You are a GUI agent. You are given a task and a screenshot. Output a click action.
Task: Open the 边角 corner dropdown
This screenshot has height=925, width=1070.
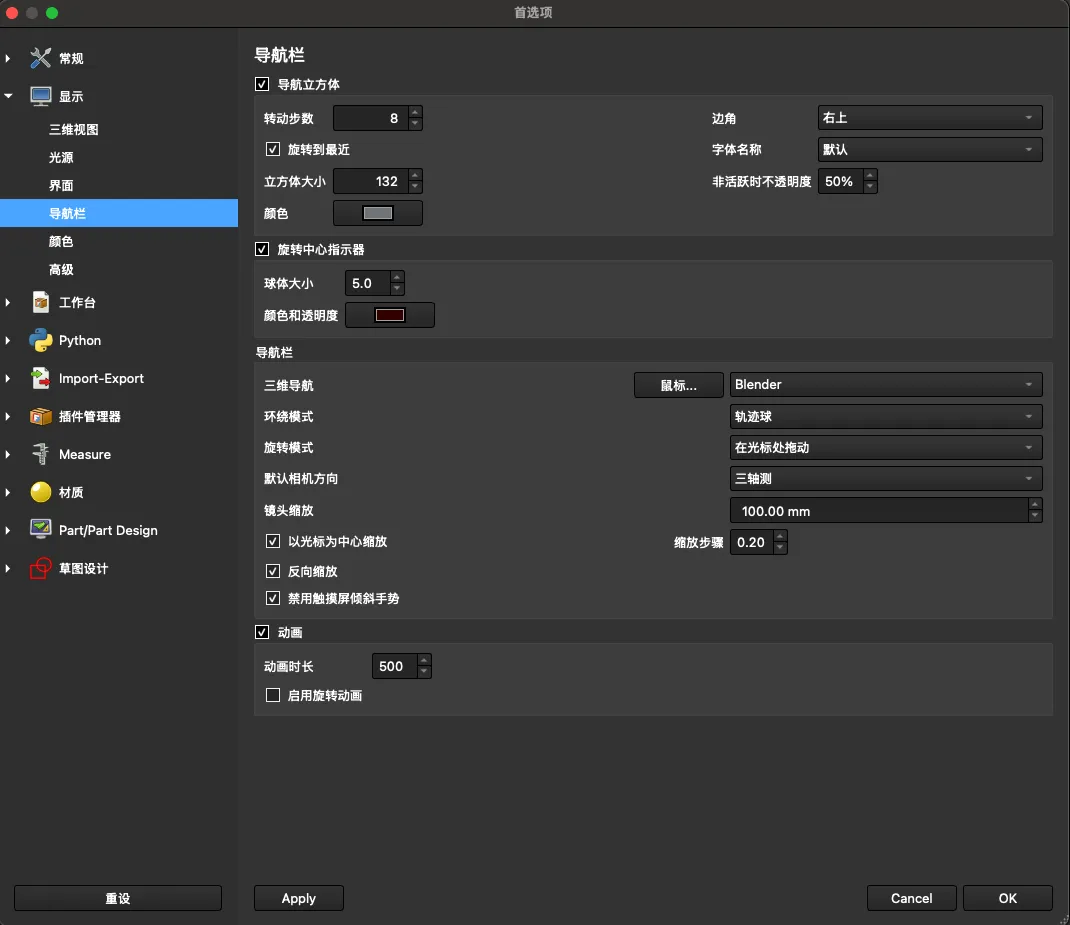coord(929,118)
